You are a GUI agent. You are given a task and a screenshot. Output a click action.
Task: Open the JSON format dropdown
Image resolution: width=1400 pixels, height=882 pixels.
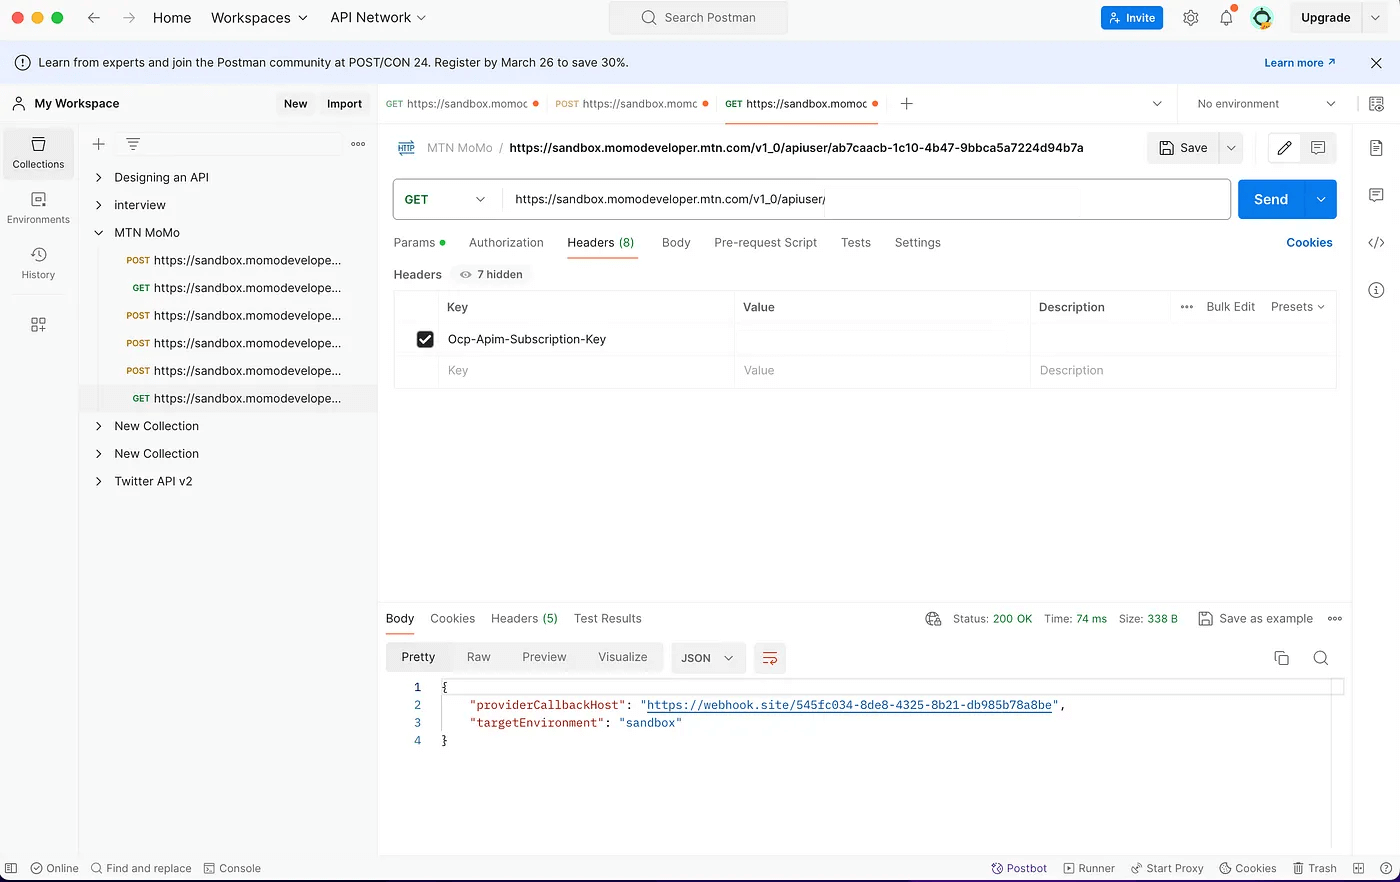pos(707,658)
